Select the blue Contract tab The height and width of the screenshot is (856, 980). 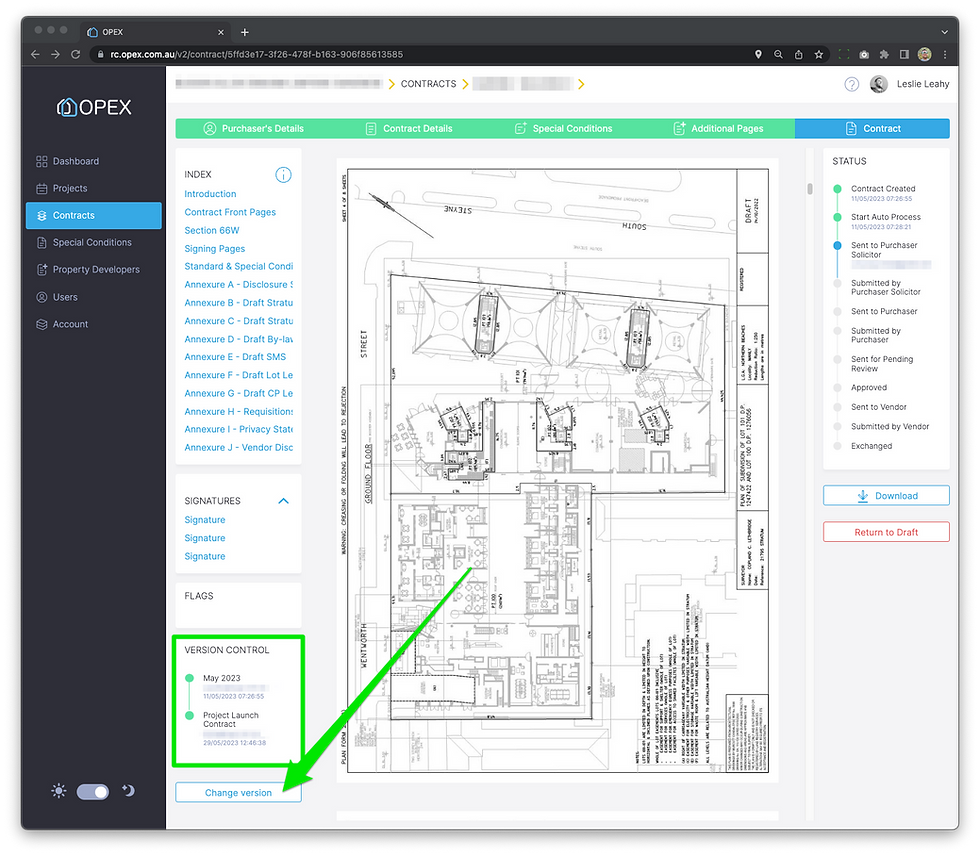872,129
